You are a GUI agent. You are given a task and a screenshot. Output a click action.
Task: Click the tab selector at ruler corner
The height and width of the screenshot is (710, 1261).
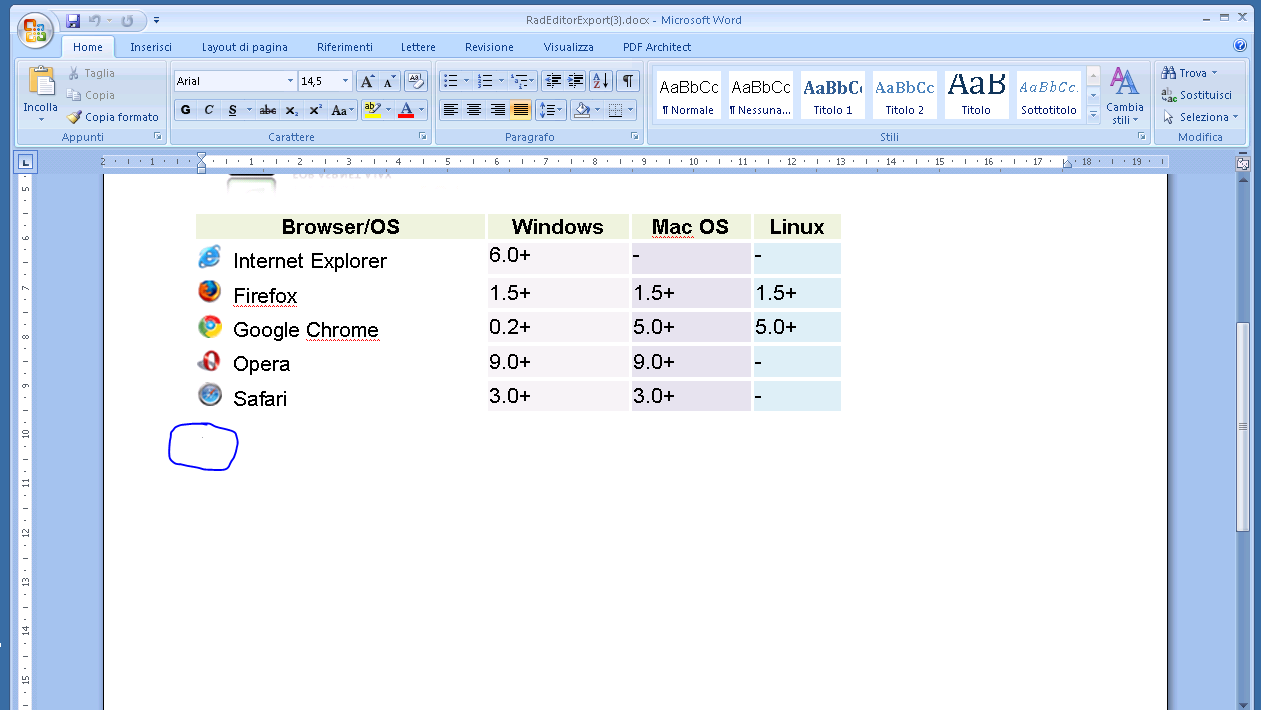pyautogui.click(x=26, y=162)
